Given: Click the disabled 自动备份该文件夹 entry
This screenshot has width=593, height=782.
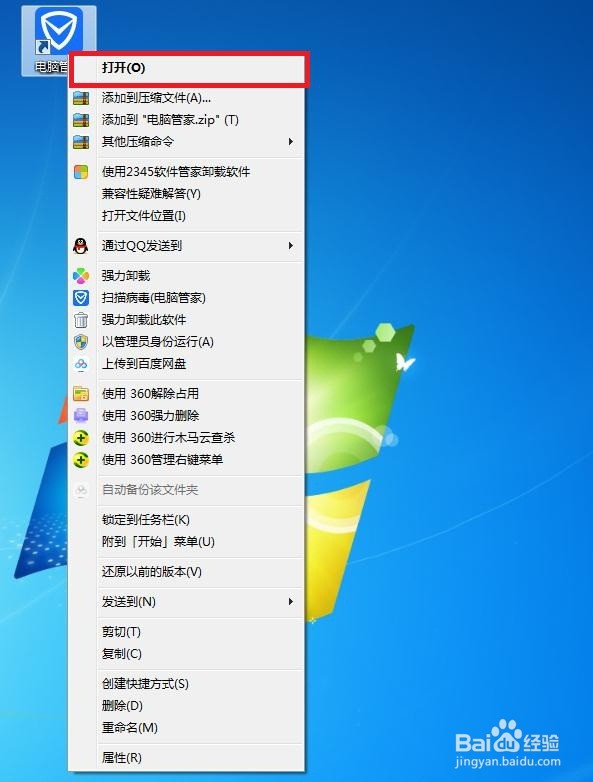Looking at the screenshot, I should click(187, 490).
